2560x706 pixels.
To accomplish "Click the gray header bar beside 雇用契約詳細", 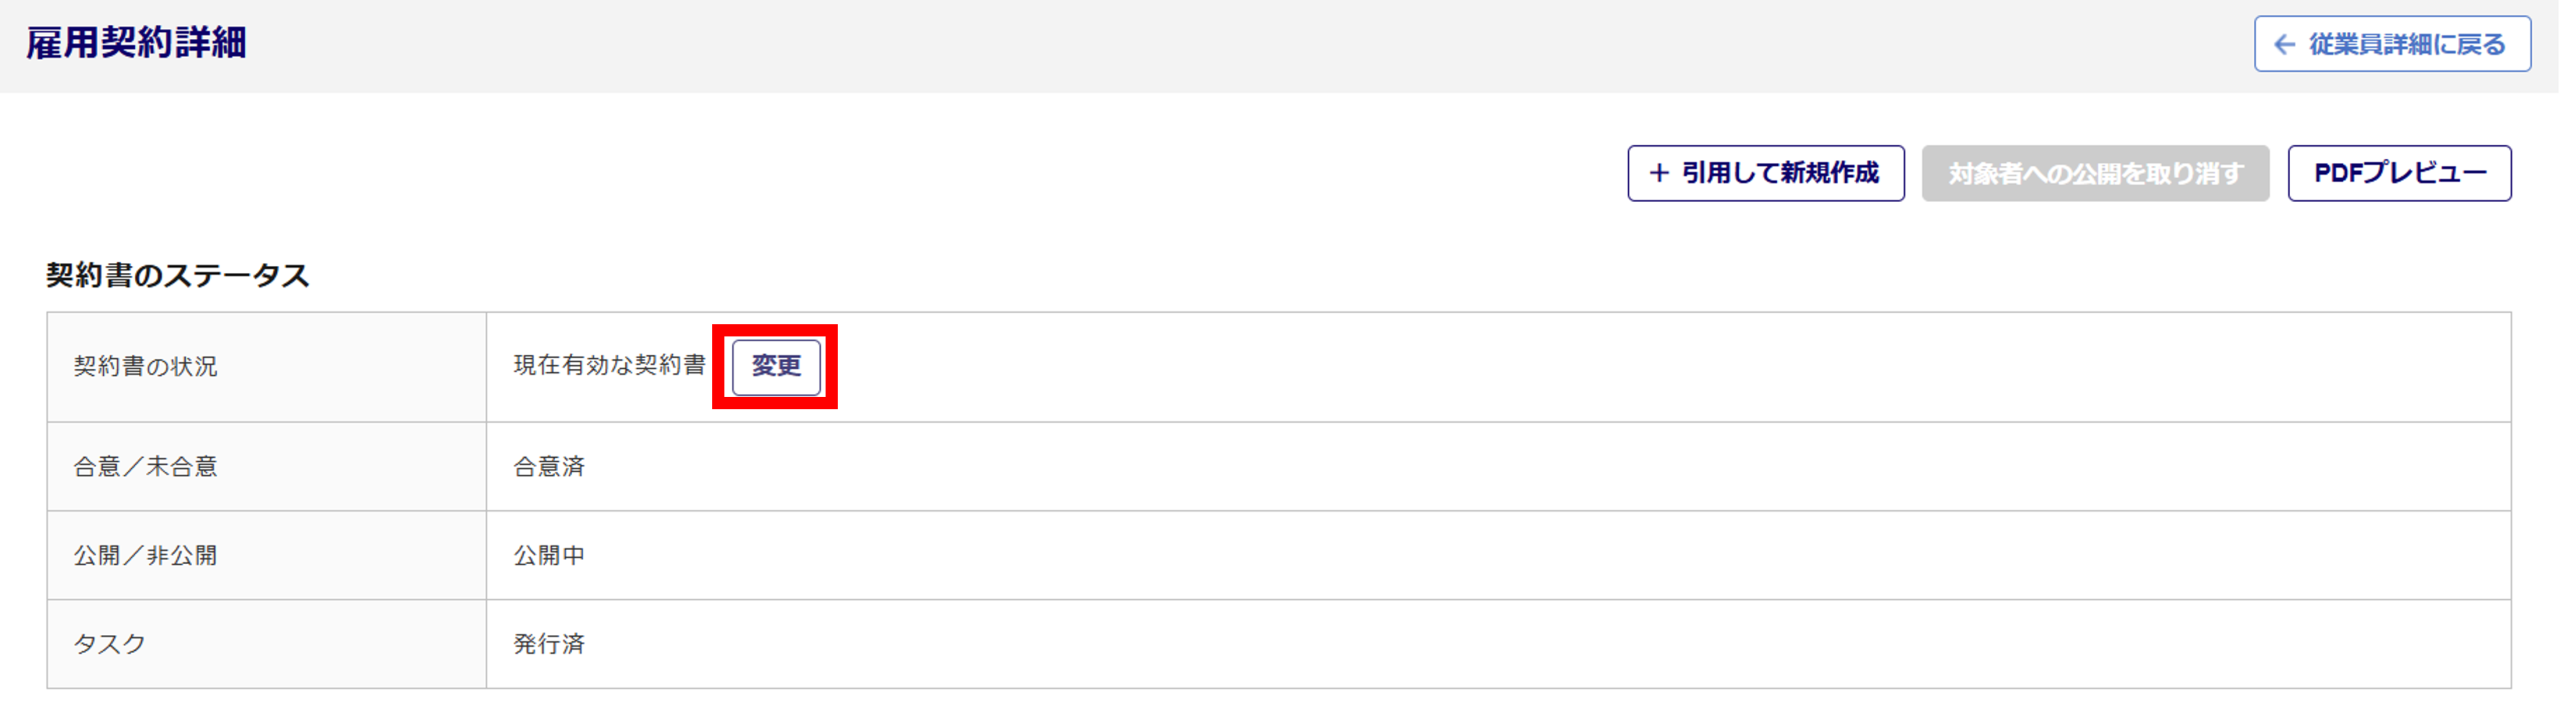I will click(1200, 46).
